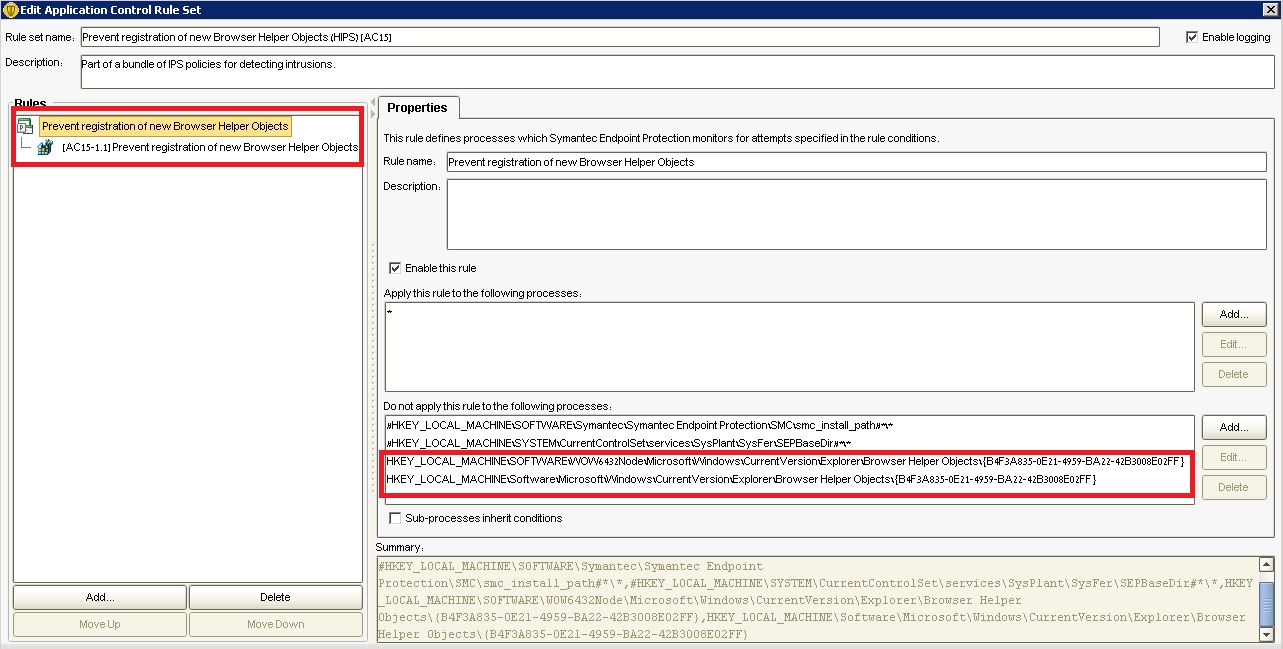The width and height of the screenshot is (1283, 649).
Task: Click Edit beside the apply-to processes list
Action: [1234, 344]
